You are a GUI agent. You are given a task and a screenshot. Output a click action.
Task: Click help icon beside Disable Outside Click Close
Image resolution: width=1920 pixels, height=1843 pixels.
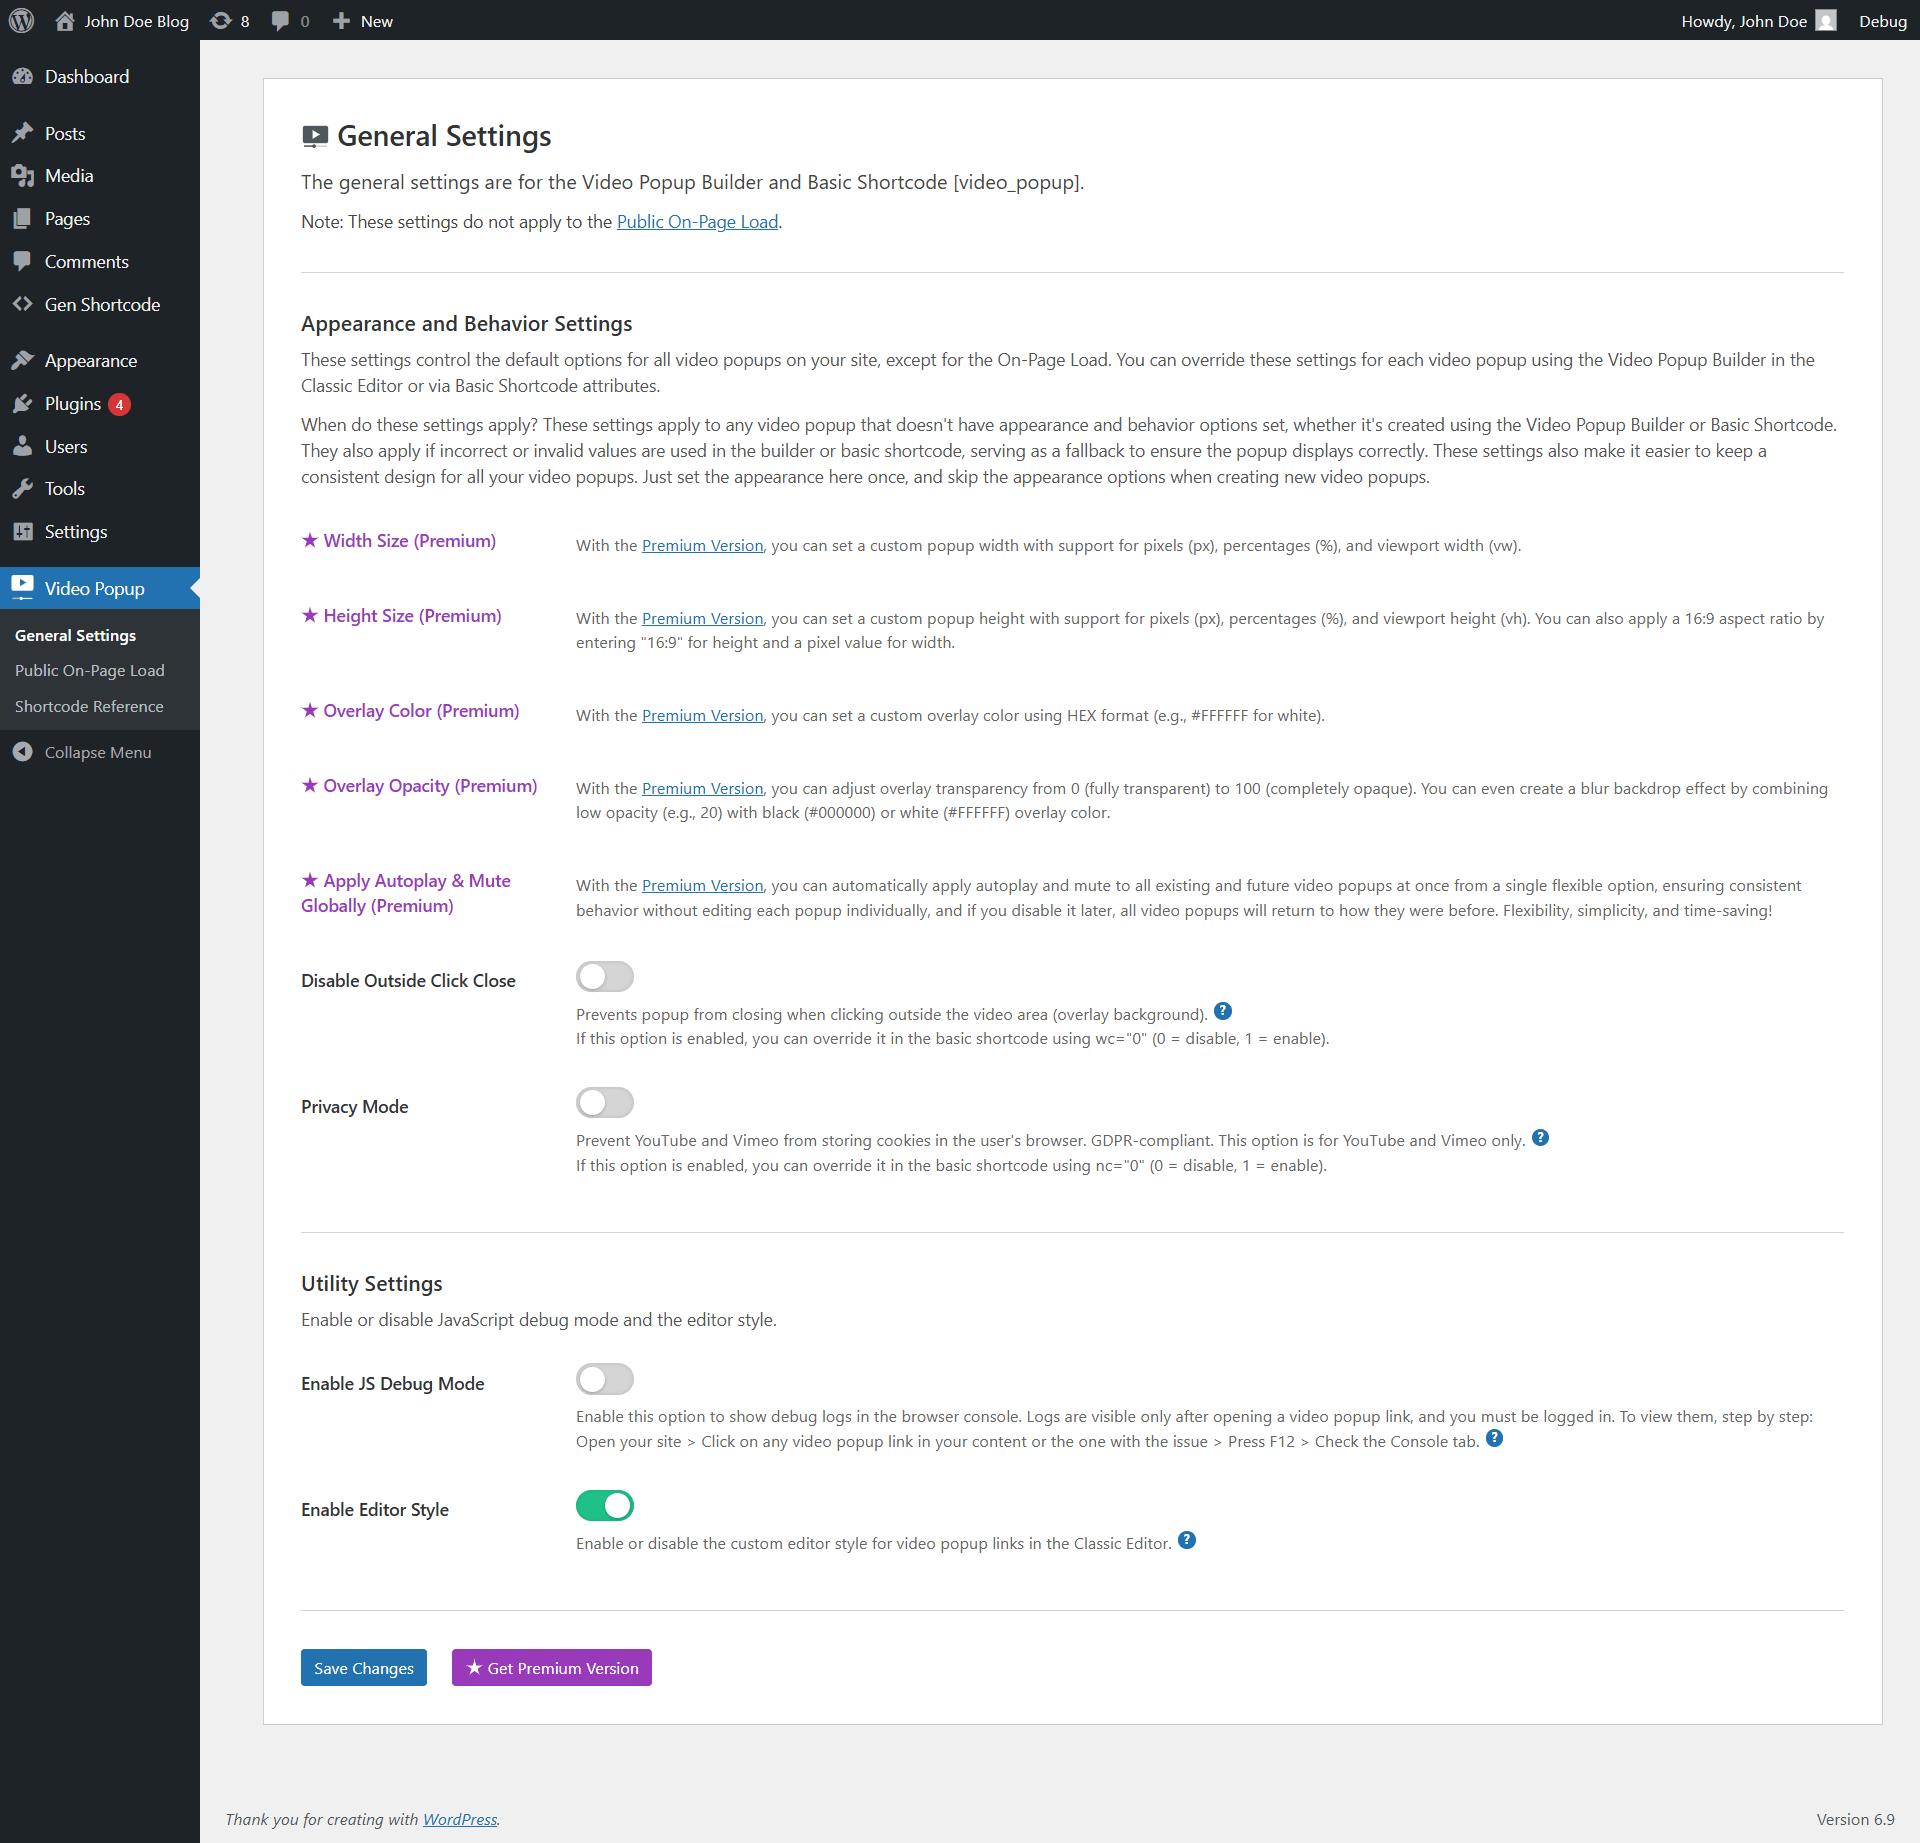1222,1011
